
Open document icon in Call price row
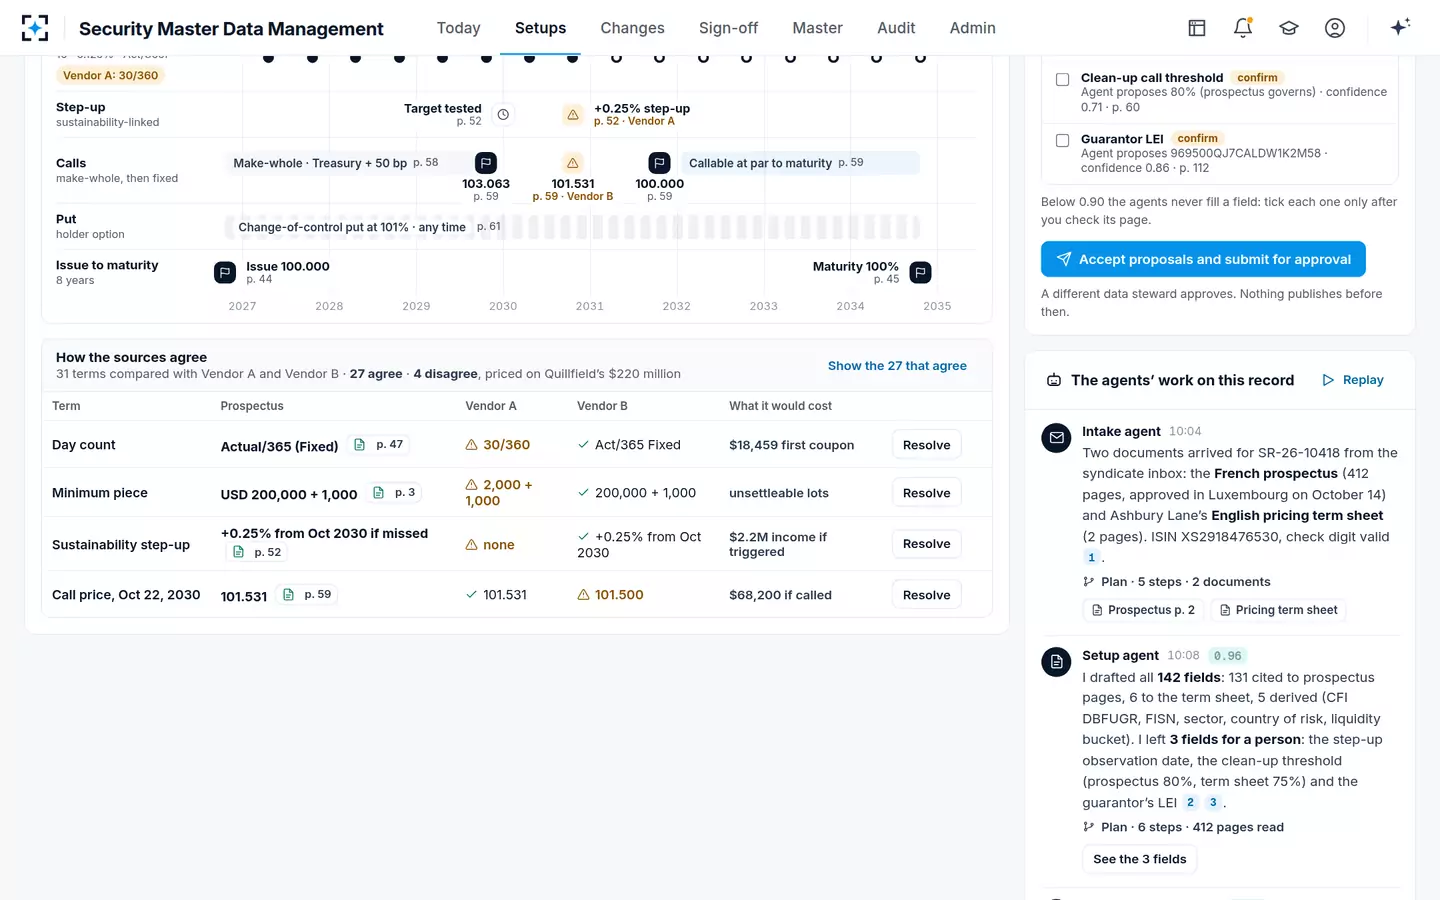pyautogui.click(x=288, y=595)
